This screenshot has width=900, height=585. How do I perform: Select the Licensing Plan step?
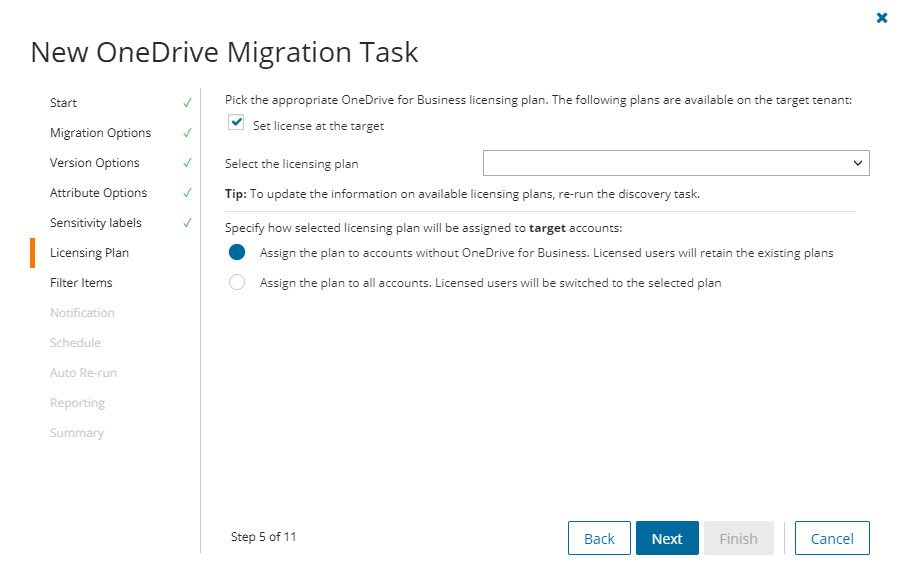(89, 253)
